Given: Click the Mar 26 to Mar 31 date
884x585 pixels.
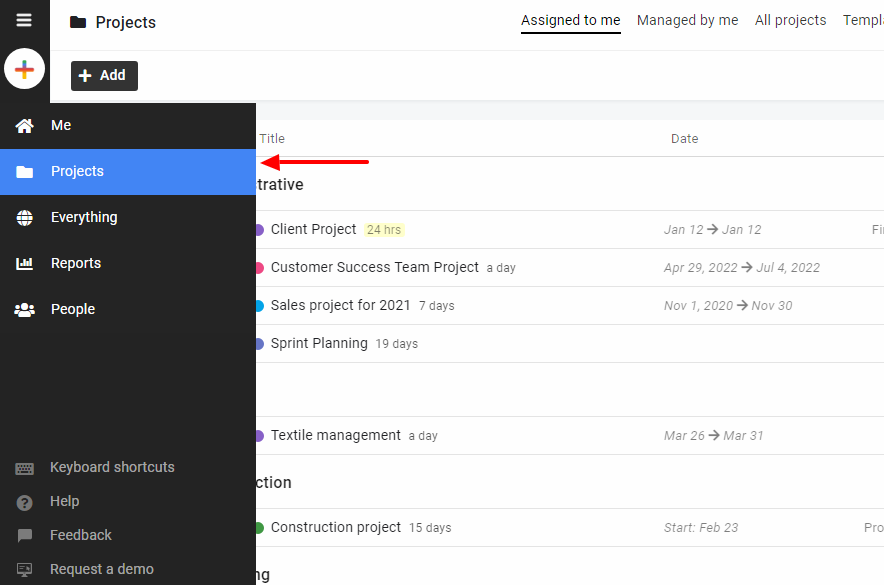Looking at the screenshot, I should [x=713, y=436].
